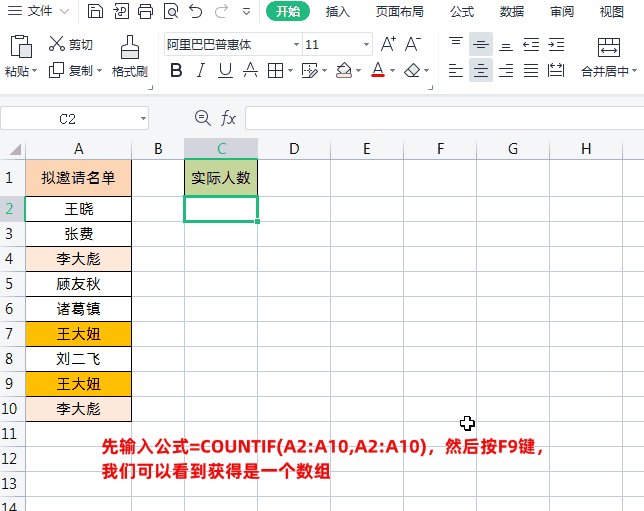Toggle vertical middle alignment
Viewport: 644px width, 511px height.
[481, 44]
